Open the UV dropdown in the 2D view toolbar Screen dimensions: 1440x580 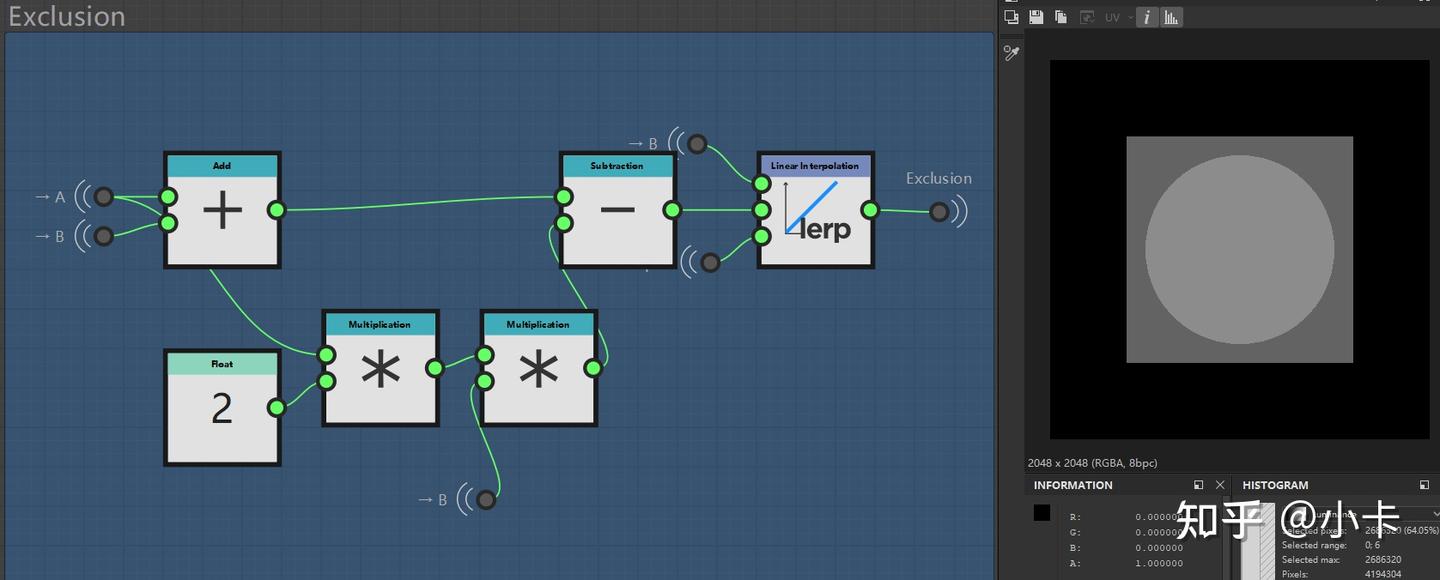click(x=1119, y=17)
